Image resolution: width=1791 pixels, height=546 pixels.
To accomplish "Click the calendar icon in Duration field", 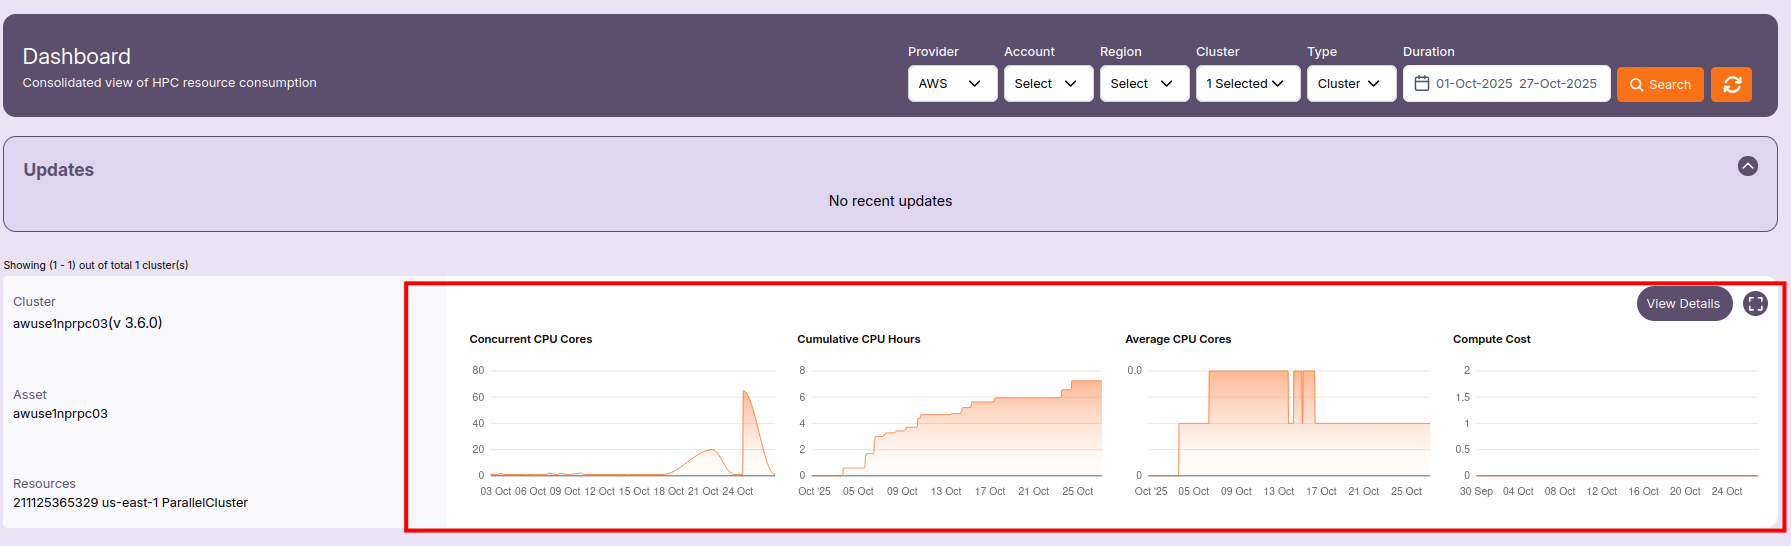I will 1422,84.
